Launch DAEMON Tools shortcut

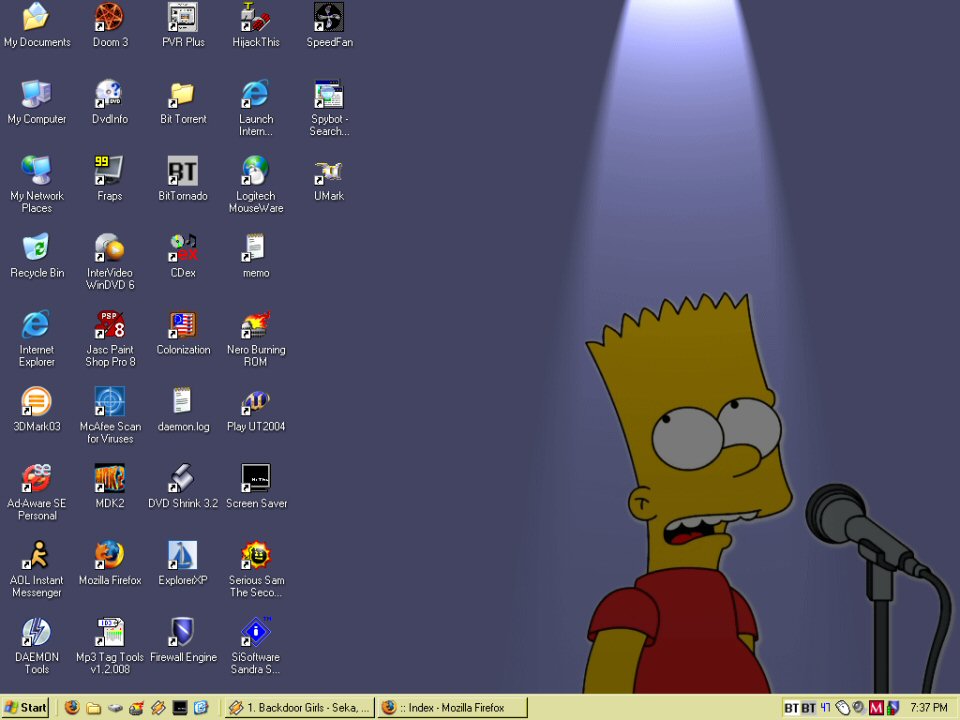pos(37,645)
